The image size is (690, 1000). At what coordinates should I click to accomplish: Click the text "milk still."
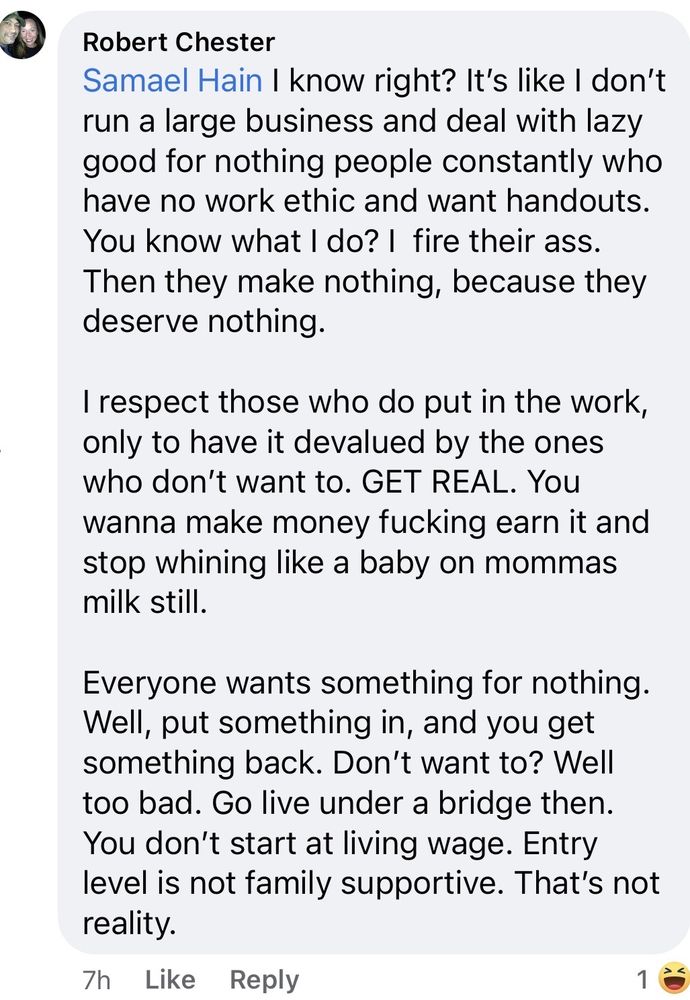(x=144, y=603)
